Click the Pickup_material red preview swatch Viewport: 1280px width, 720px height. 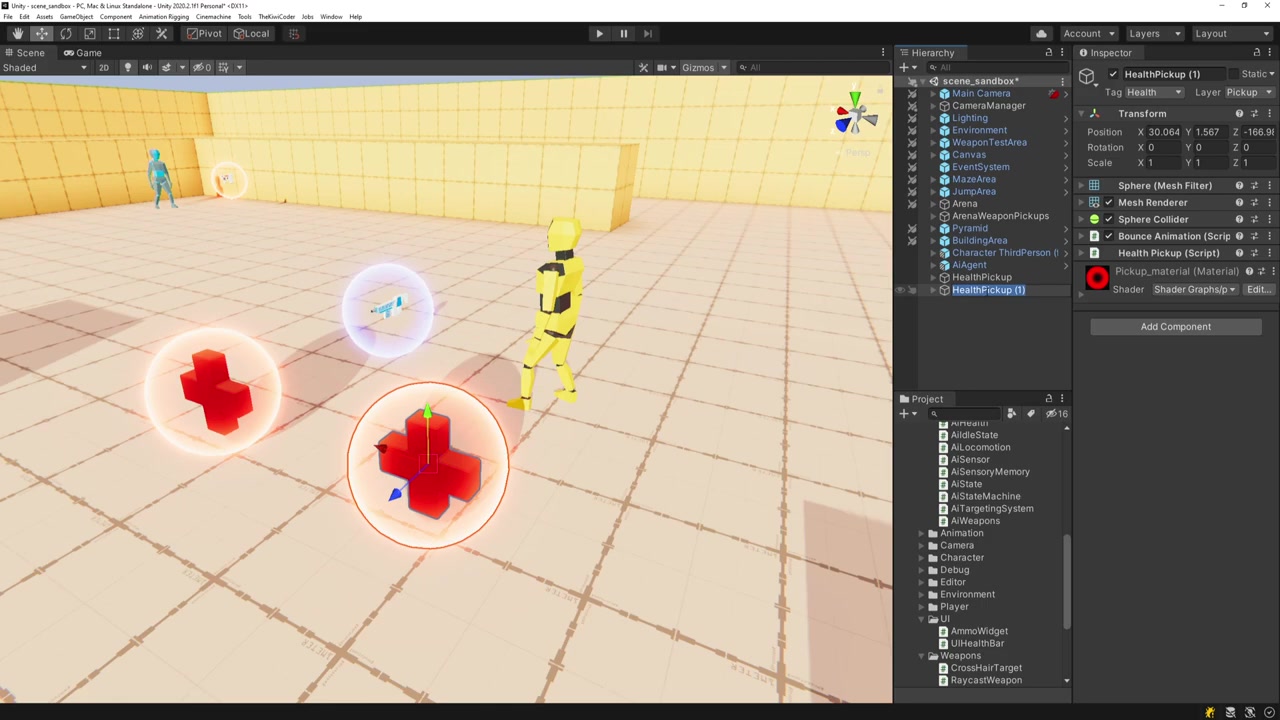pos(1097,280)
